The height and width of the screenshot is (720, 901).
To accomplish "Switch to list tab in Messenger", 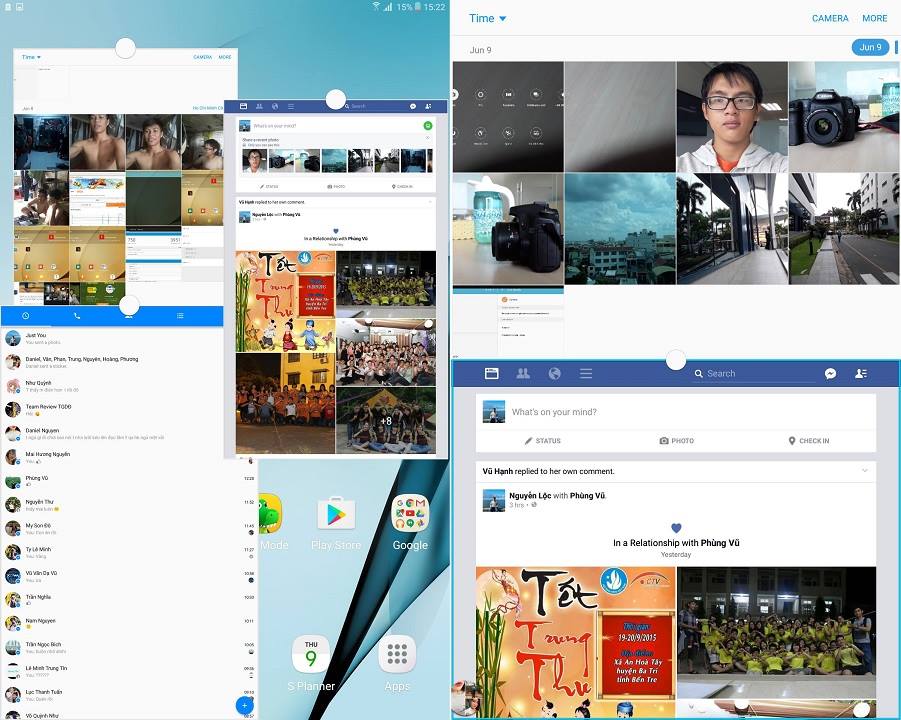I will (x=180, y=315).
